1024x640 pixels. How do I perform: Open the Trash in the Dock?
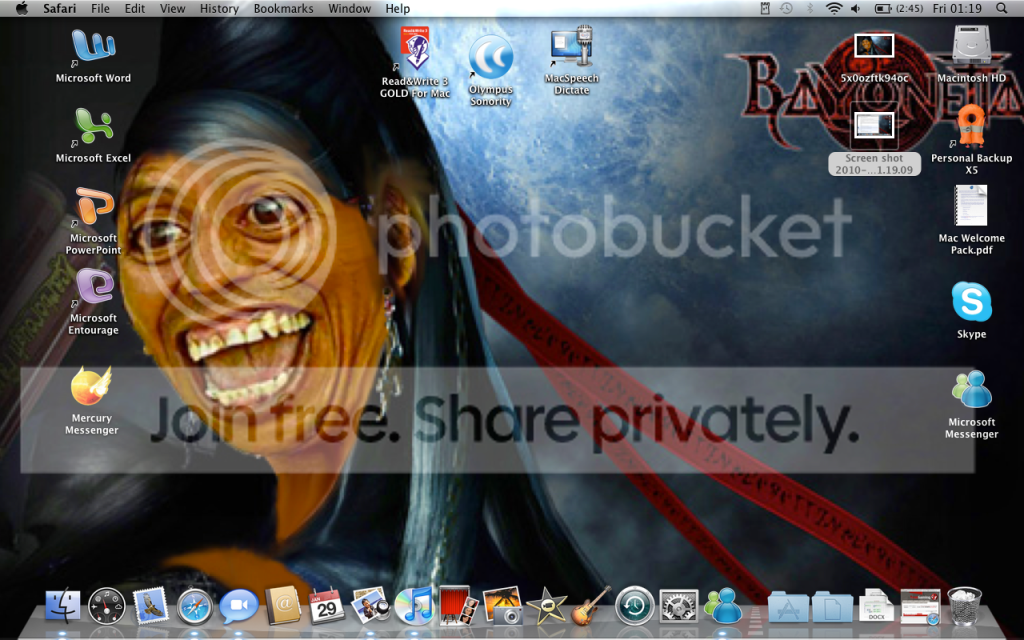pyautogui.click(x=965, y=606)
